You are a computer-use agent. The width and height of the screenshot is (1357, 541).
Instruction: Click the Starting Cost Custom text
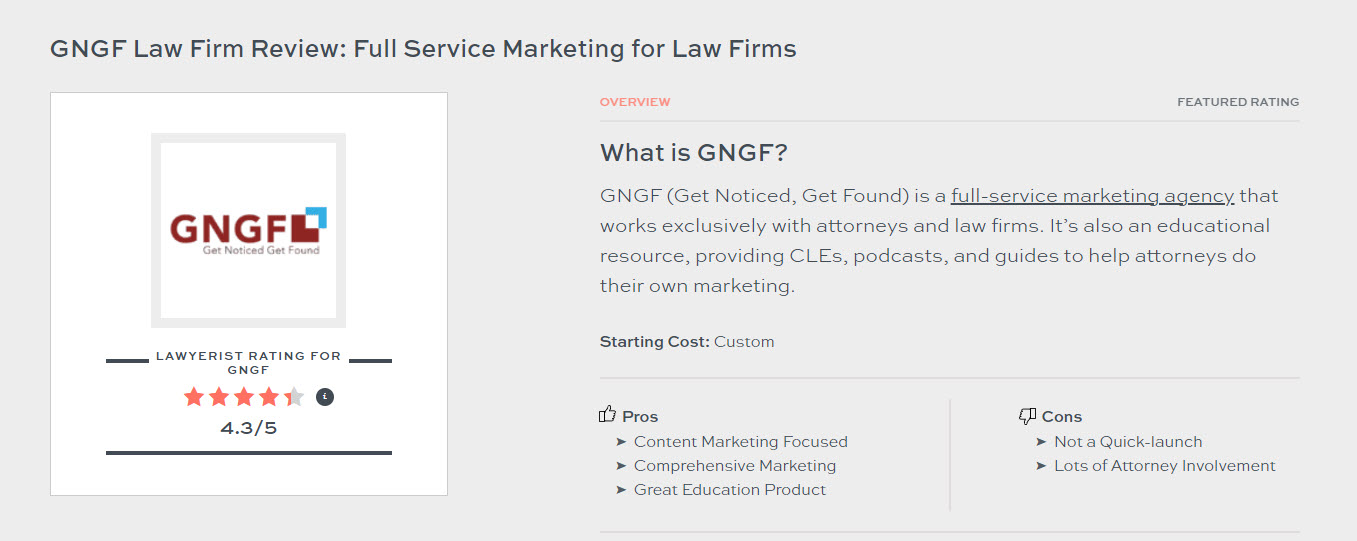click(687, 342)
